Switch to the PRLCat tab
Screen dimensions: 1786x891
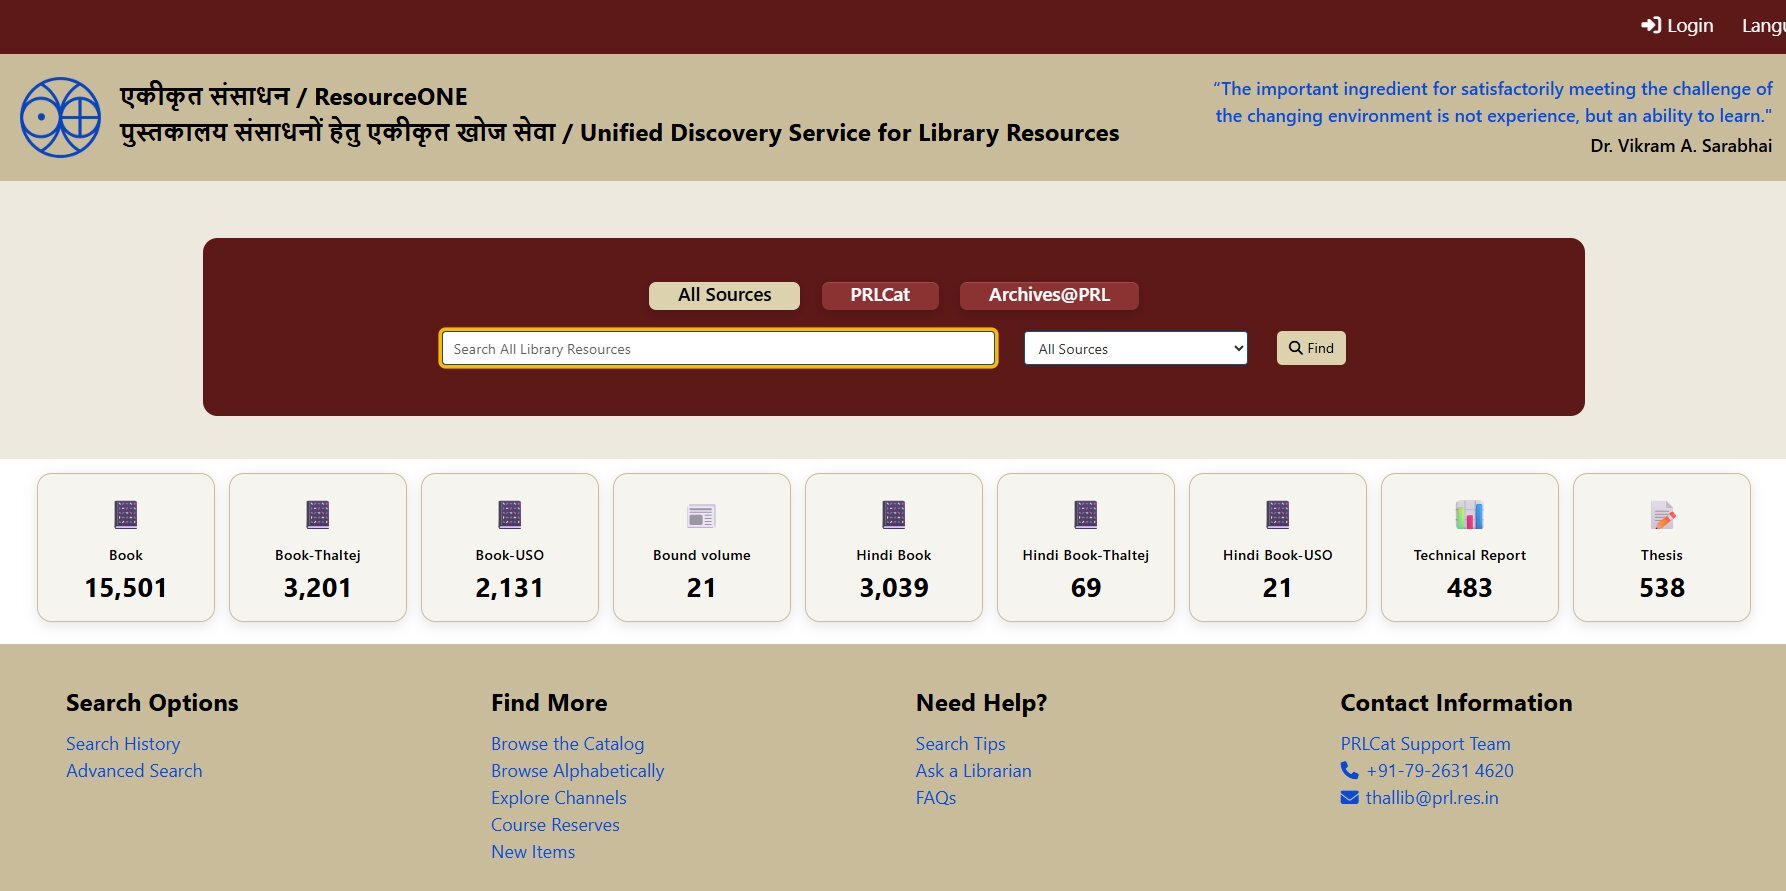(880, 295)
